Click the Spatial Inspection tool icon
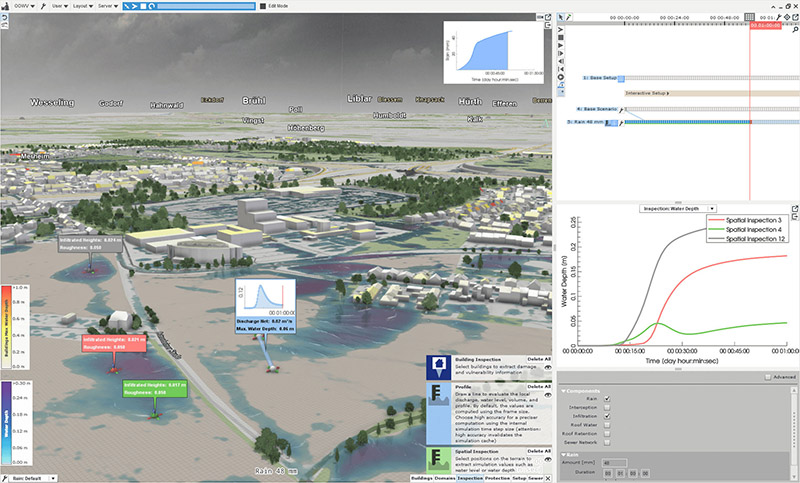Image resolution: width=800 pixels, height=483 pixels. pyautogui.click(x=439, y=460)
